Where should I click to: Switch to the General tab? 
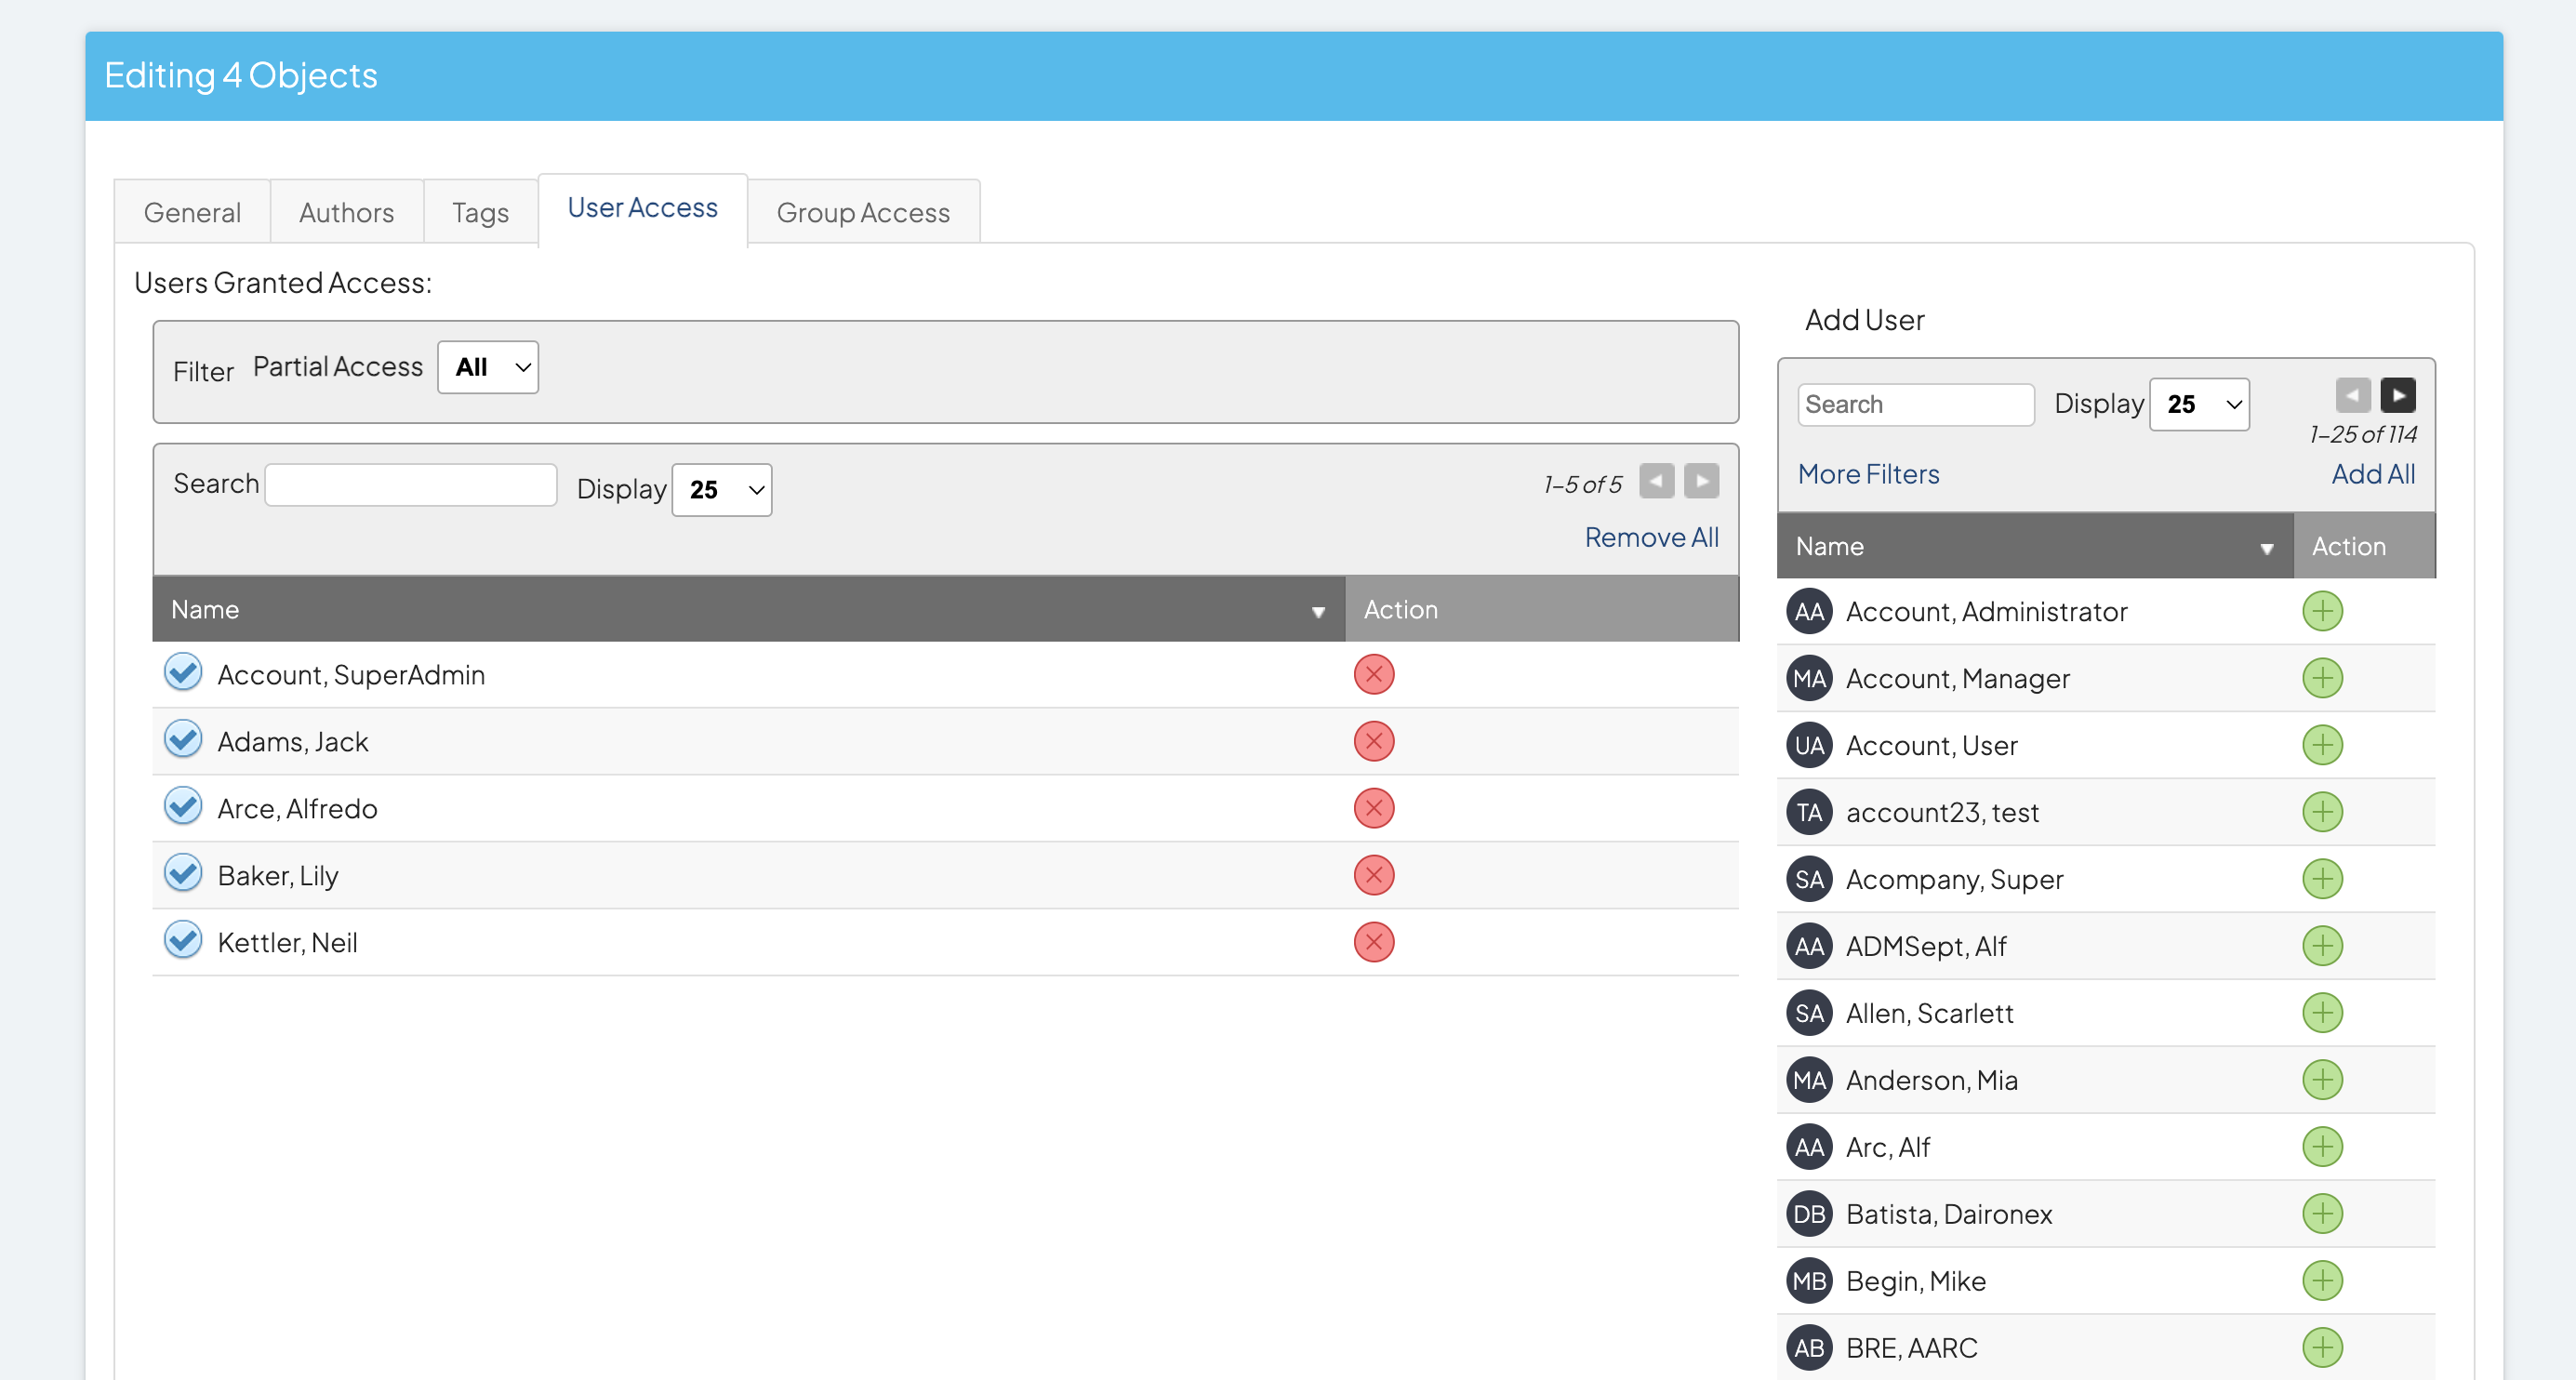click(192, 212)
